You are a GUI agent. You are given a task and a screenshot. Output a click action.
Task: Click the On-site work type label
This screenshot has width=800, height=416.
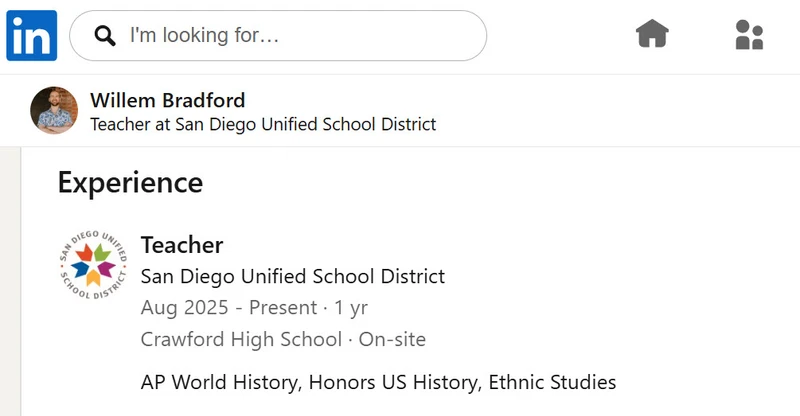tap(392, 339)
